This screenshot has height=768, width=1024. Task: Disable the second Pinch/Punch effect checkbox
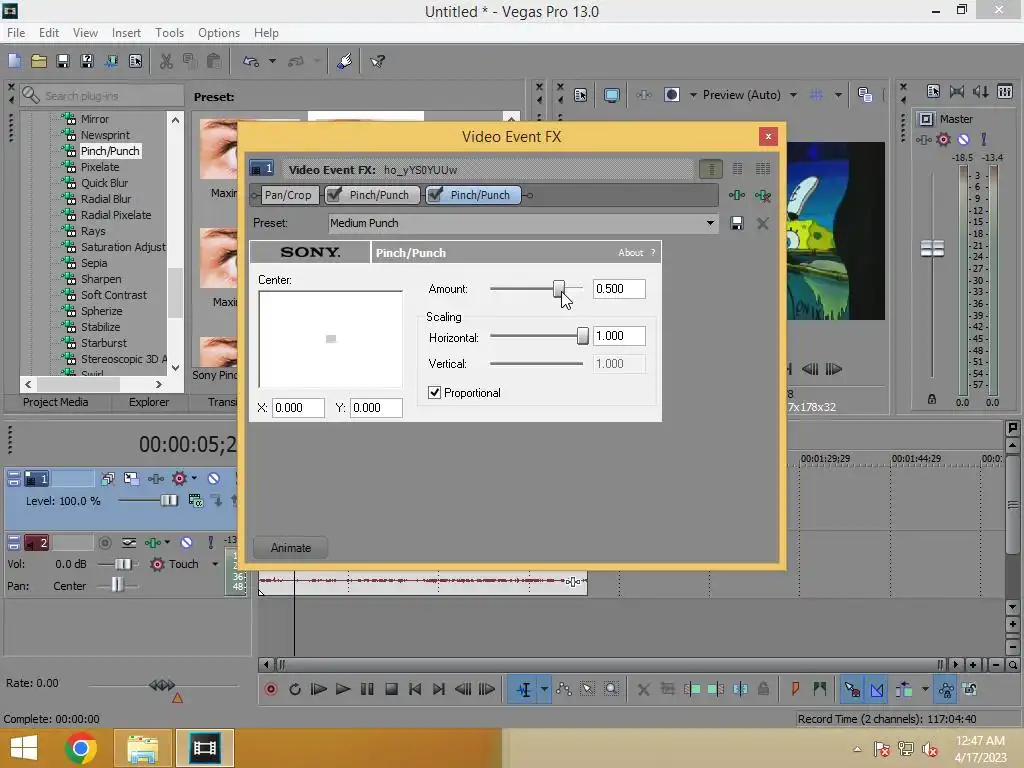435,195
